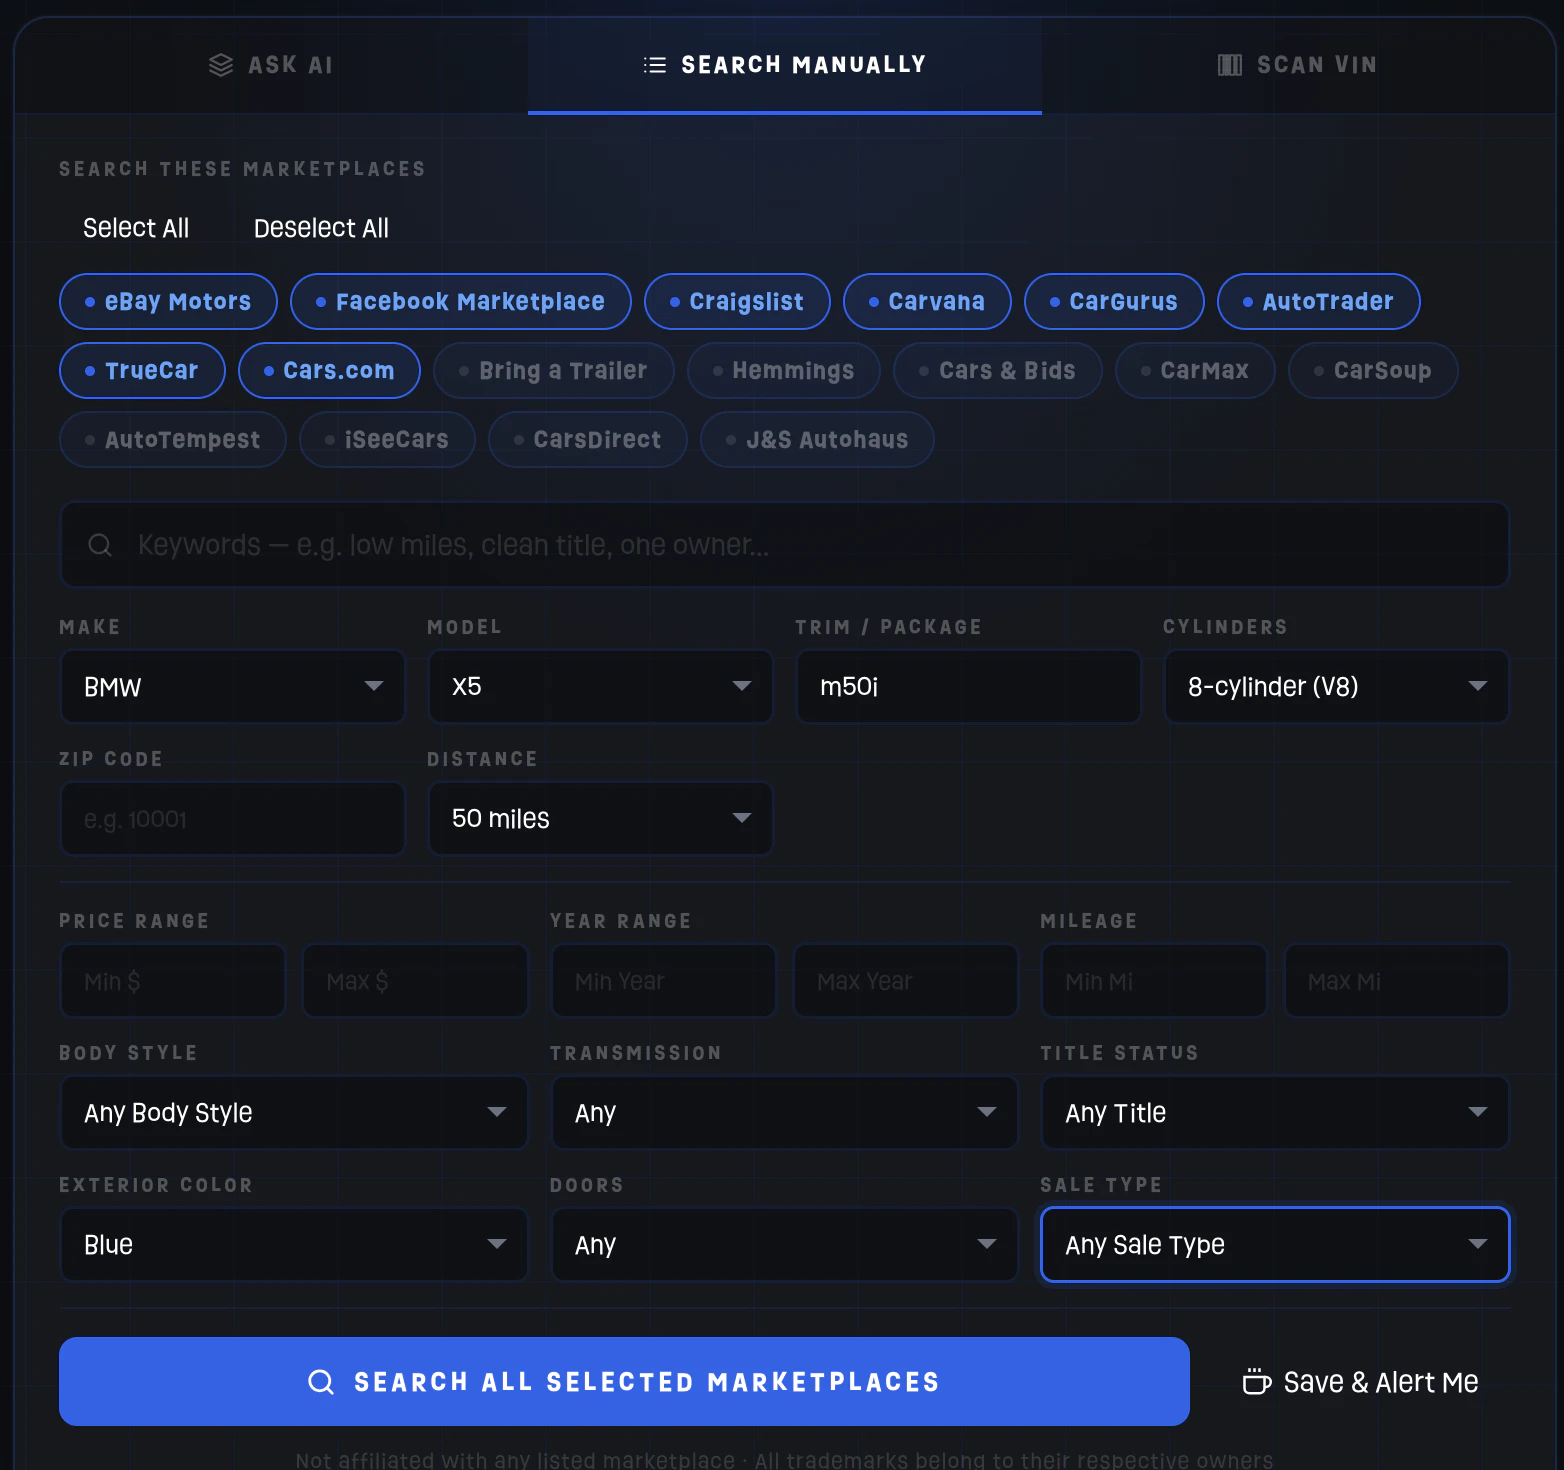Click Select All marketplaces
This screenshot has width=1564, height=1470.
pyautogui.click(x=136, y=228)
